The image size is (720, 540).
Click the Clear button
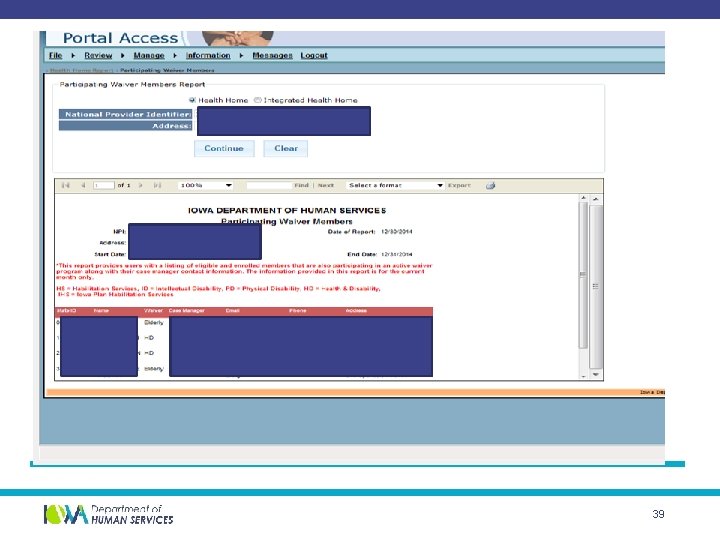[x=286, y=148]
